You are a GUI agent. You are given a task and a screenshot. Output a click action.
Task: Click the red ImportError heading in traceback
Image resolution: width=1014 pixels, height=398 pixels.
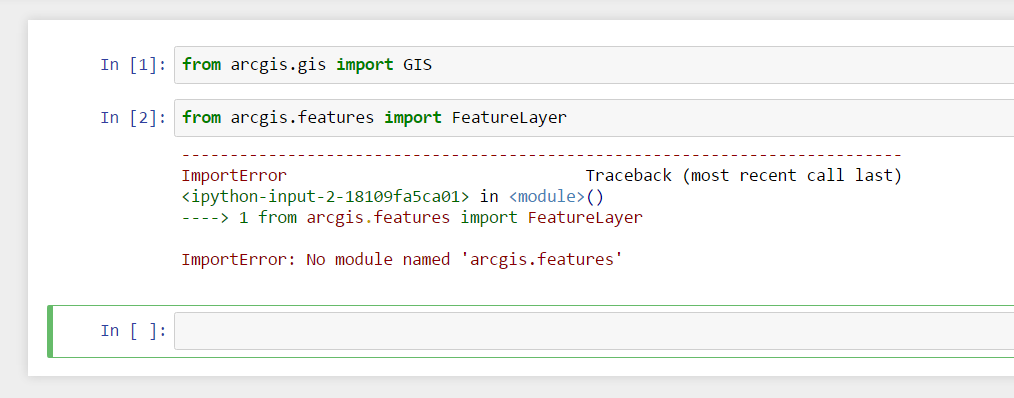[234, 175]
